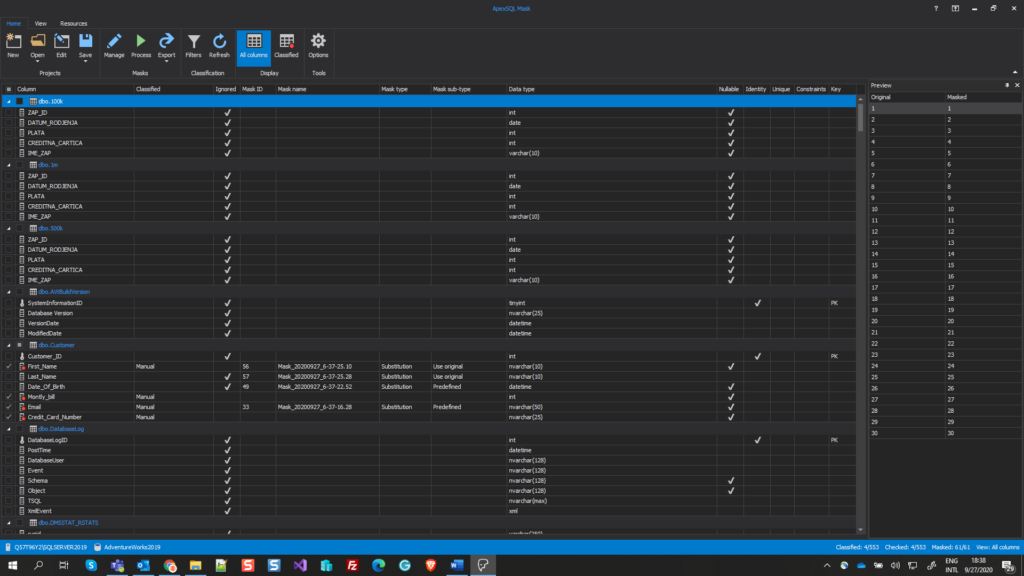Toggle the Ignored checkbox for ZAP_ID
The width and height of the screenshot is (1024, 576).
[227, 112]
